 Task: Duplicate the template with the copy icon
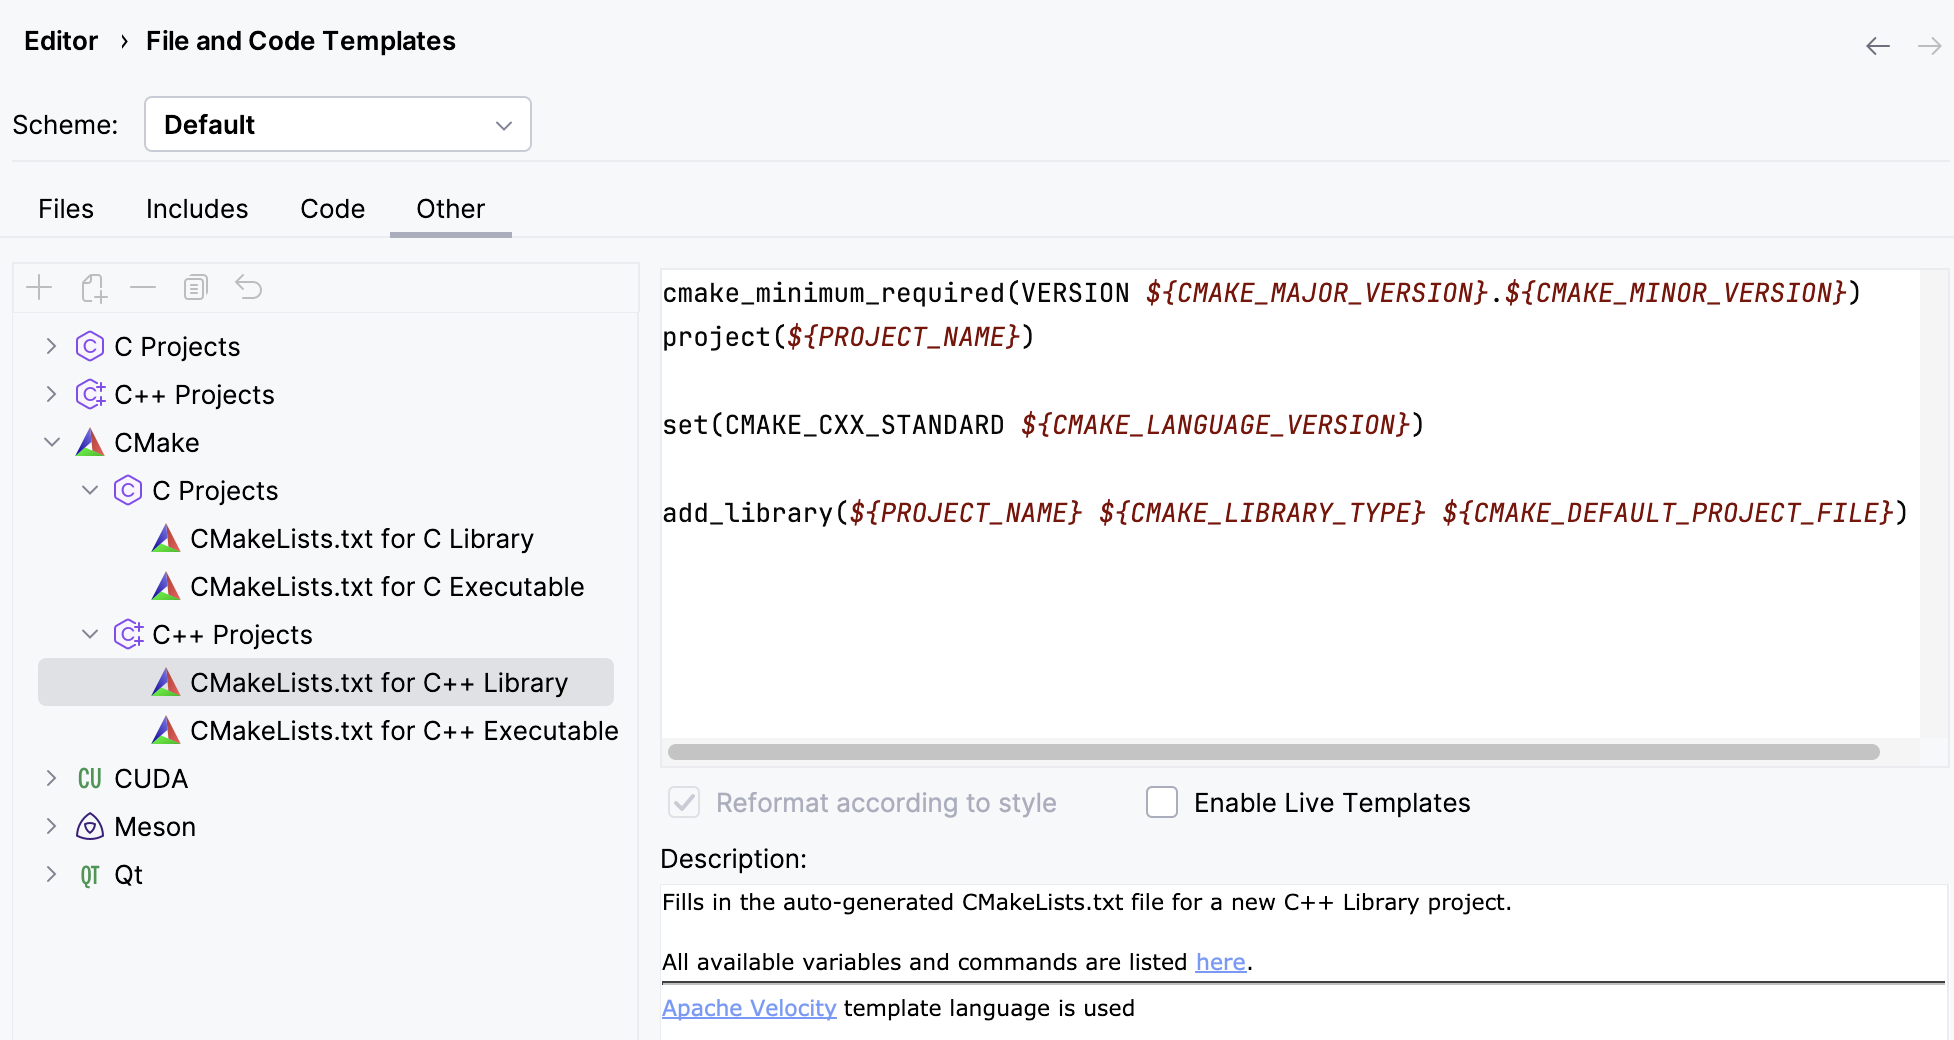pyautogui.click(x=195, y=288)
